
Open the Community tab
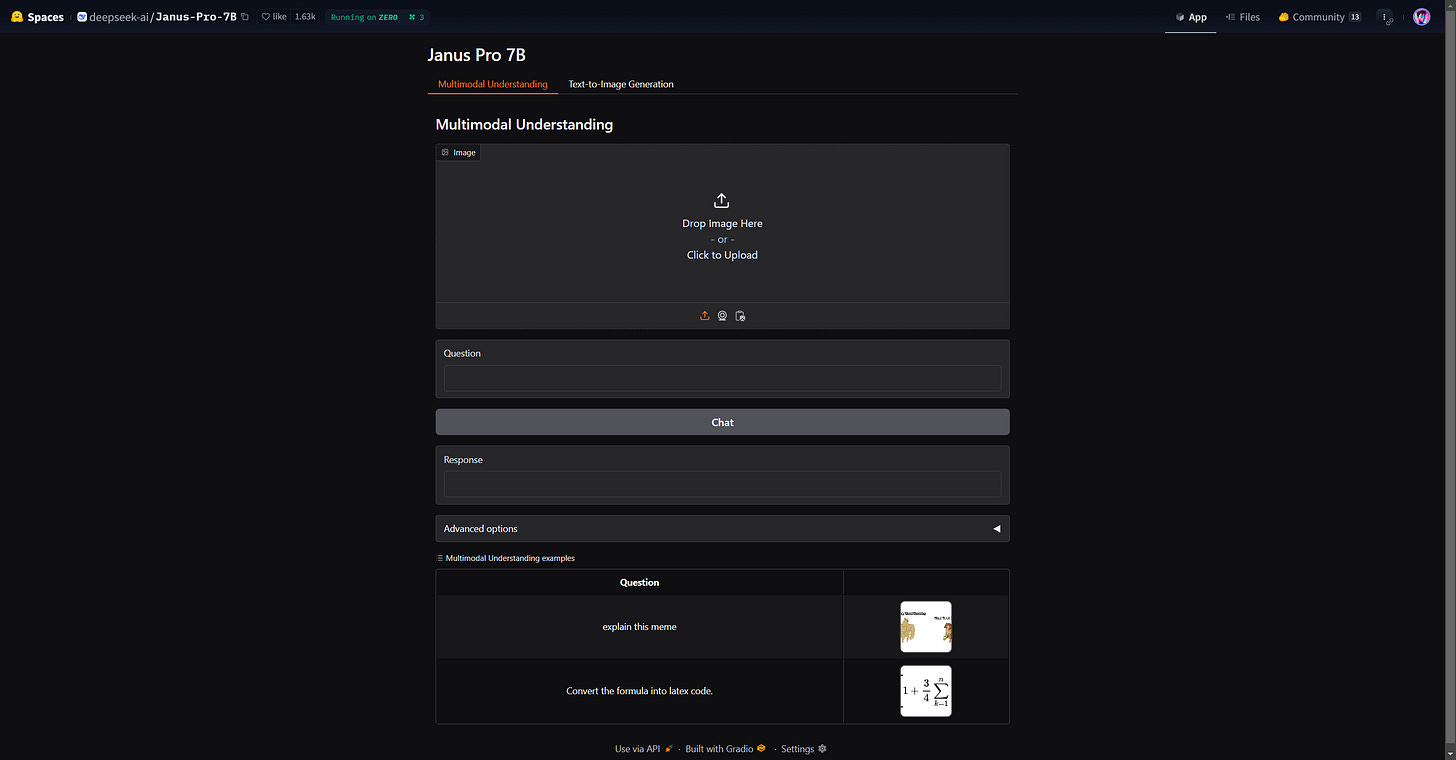pyautogui.click(x=1320, y=17)
